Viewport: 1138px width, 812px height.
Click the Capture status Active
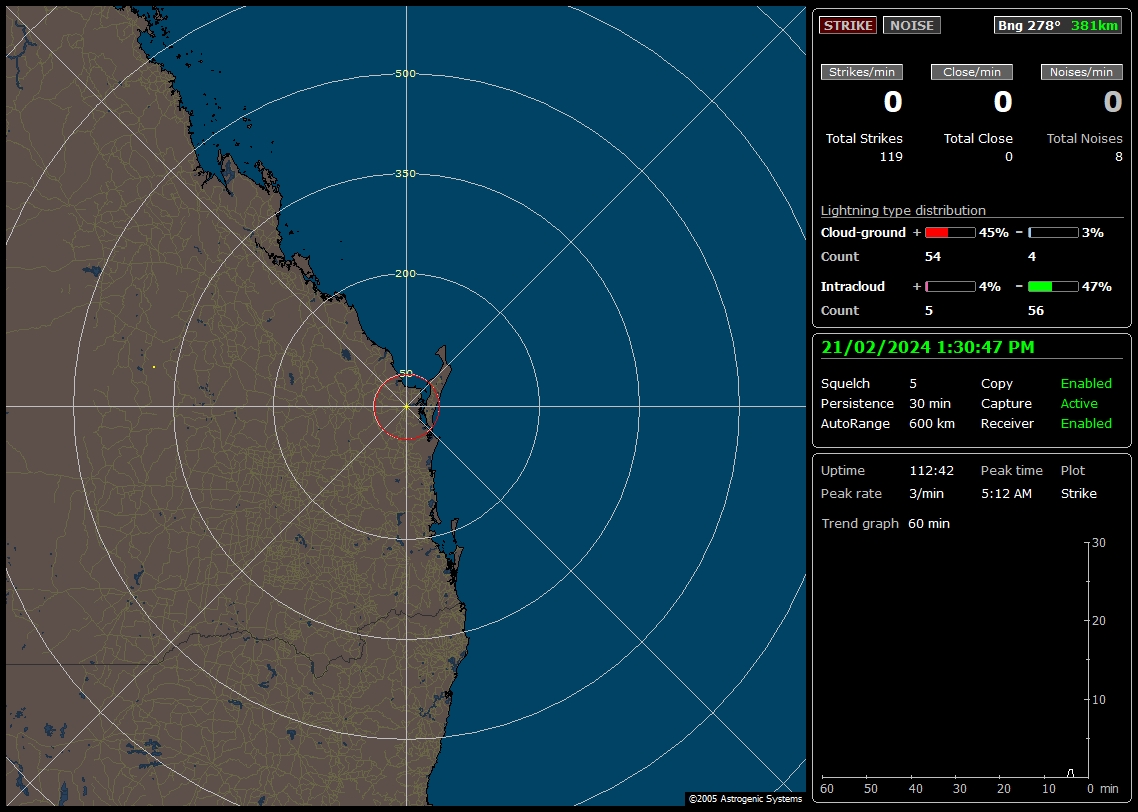click(x=1078, y=403)
